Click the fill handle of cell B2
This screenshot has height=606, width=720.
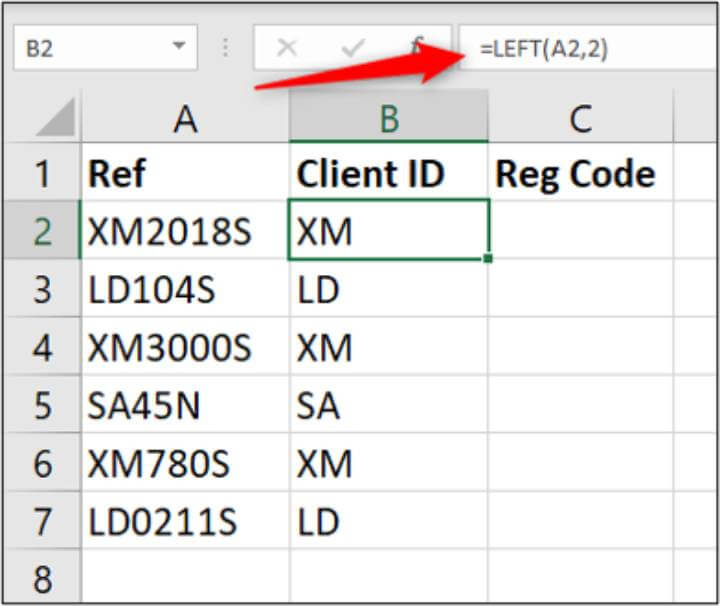(488, 259)
